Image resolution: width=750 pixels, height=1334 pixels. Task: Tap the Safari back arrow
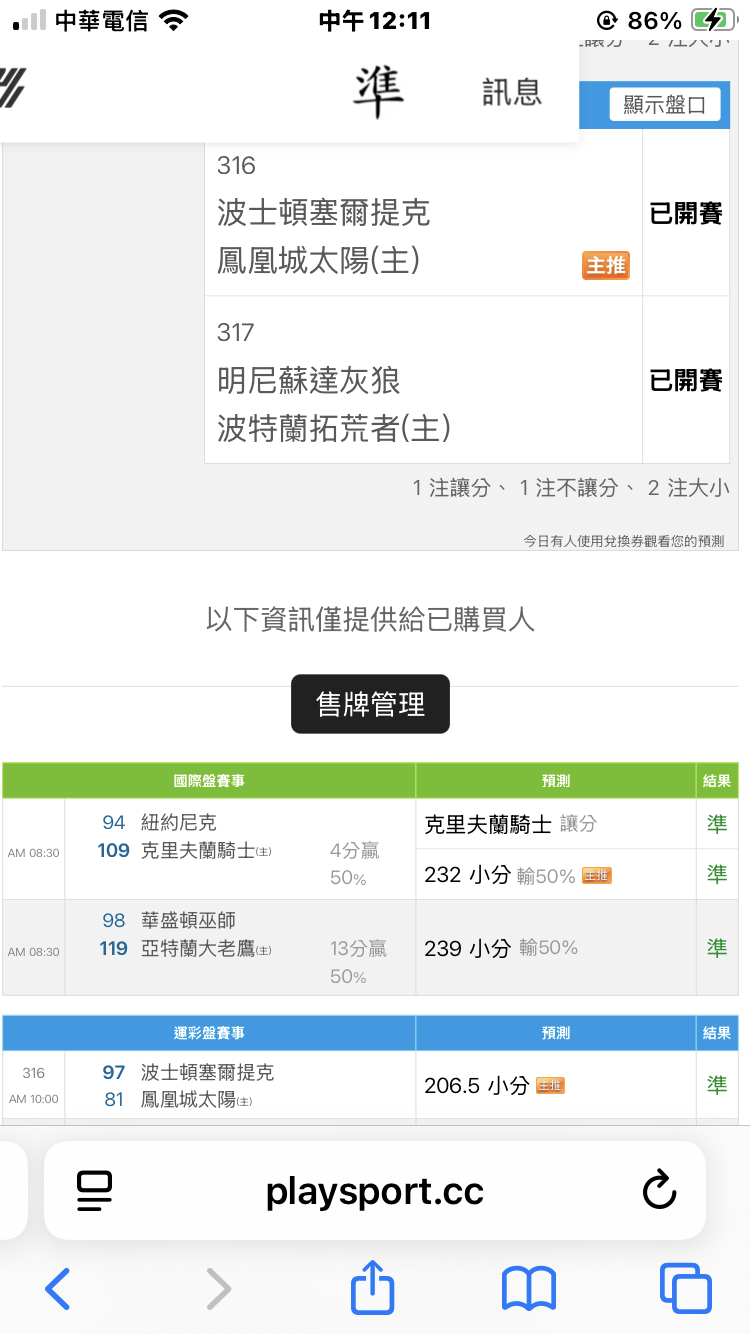pyautogui.click(x=58, y=1288)
